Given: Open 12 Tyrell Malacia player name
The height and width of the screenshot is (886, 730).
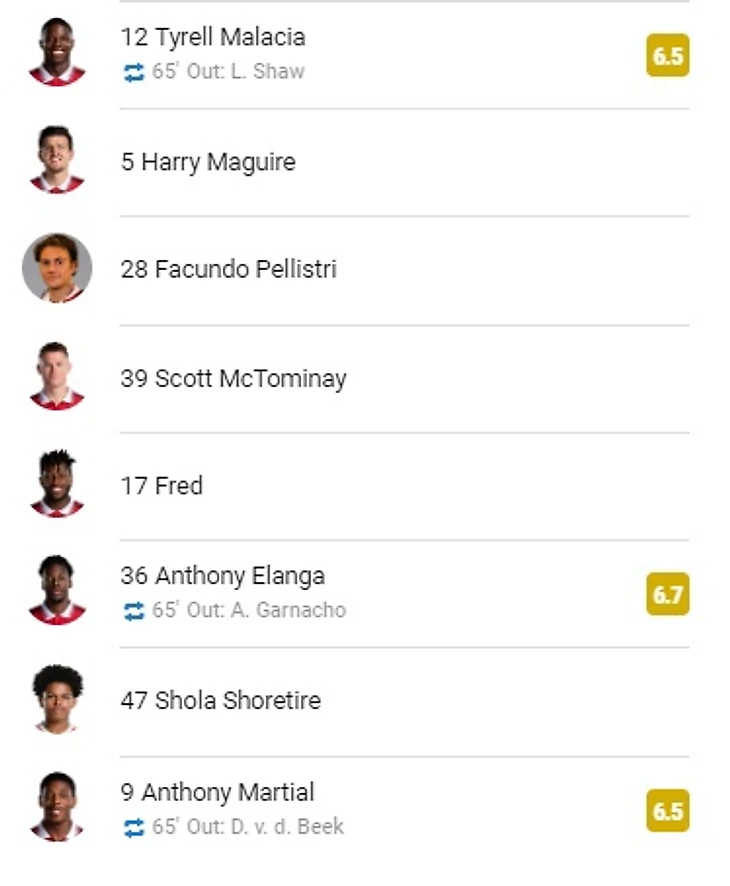Looking at the screenshot, I should tap(213, 37).
